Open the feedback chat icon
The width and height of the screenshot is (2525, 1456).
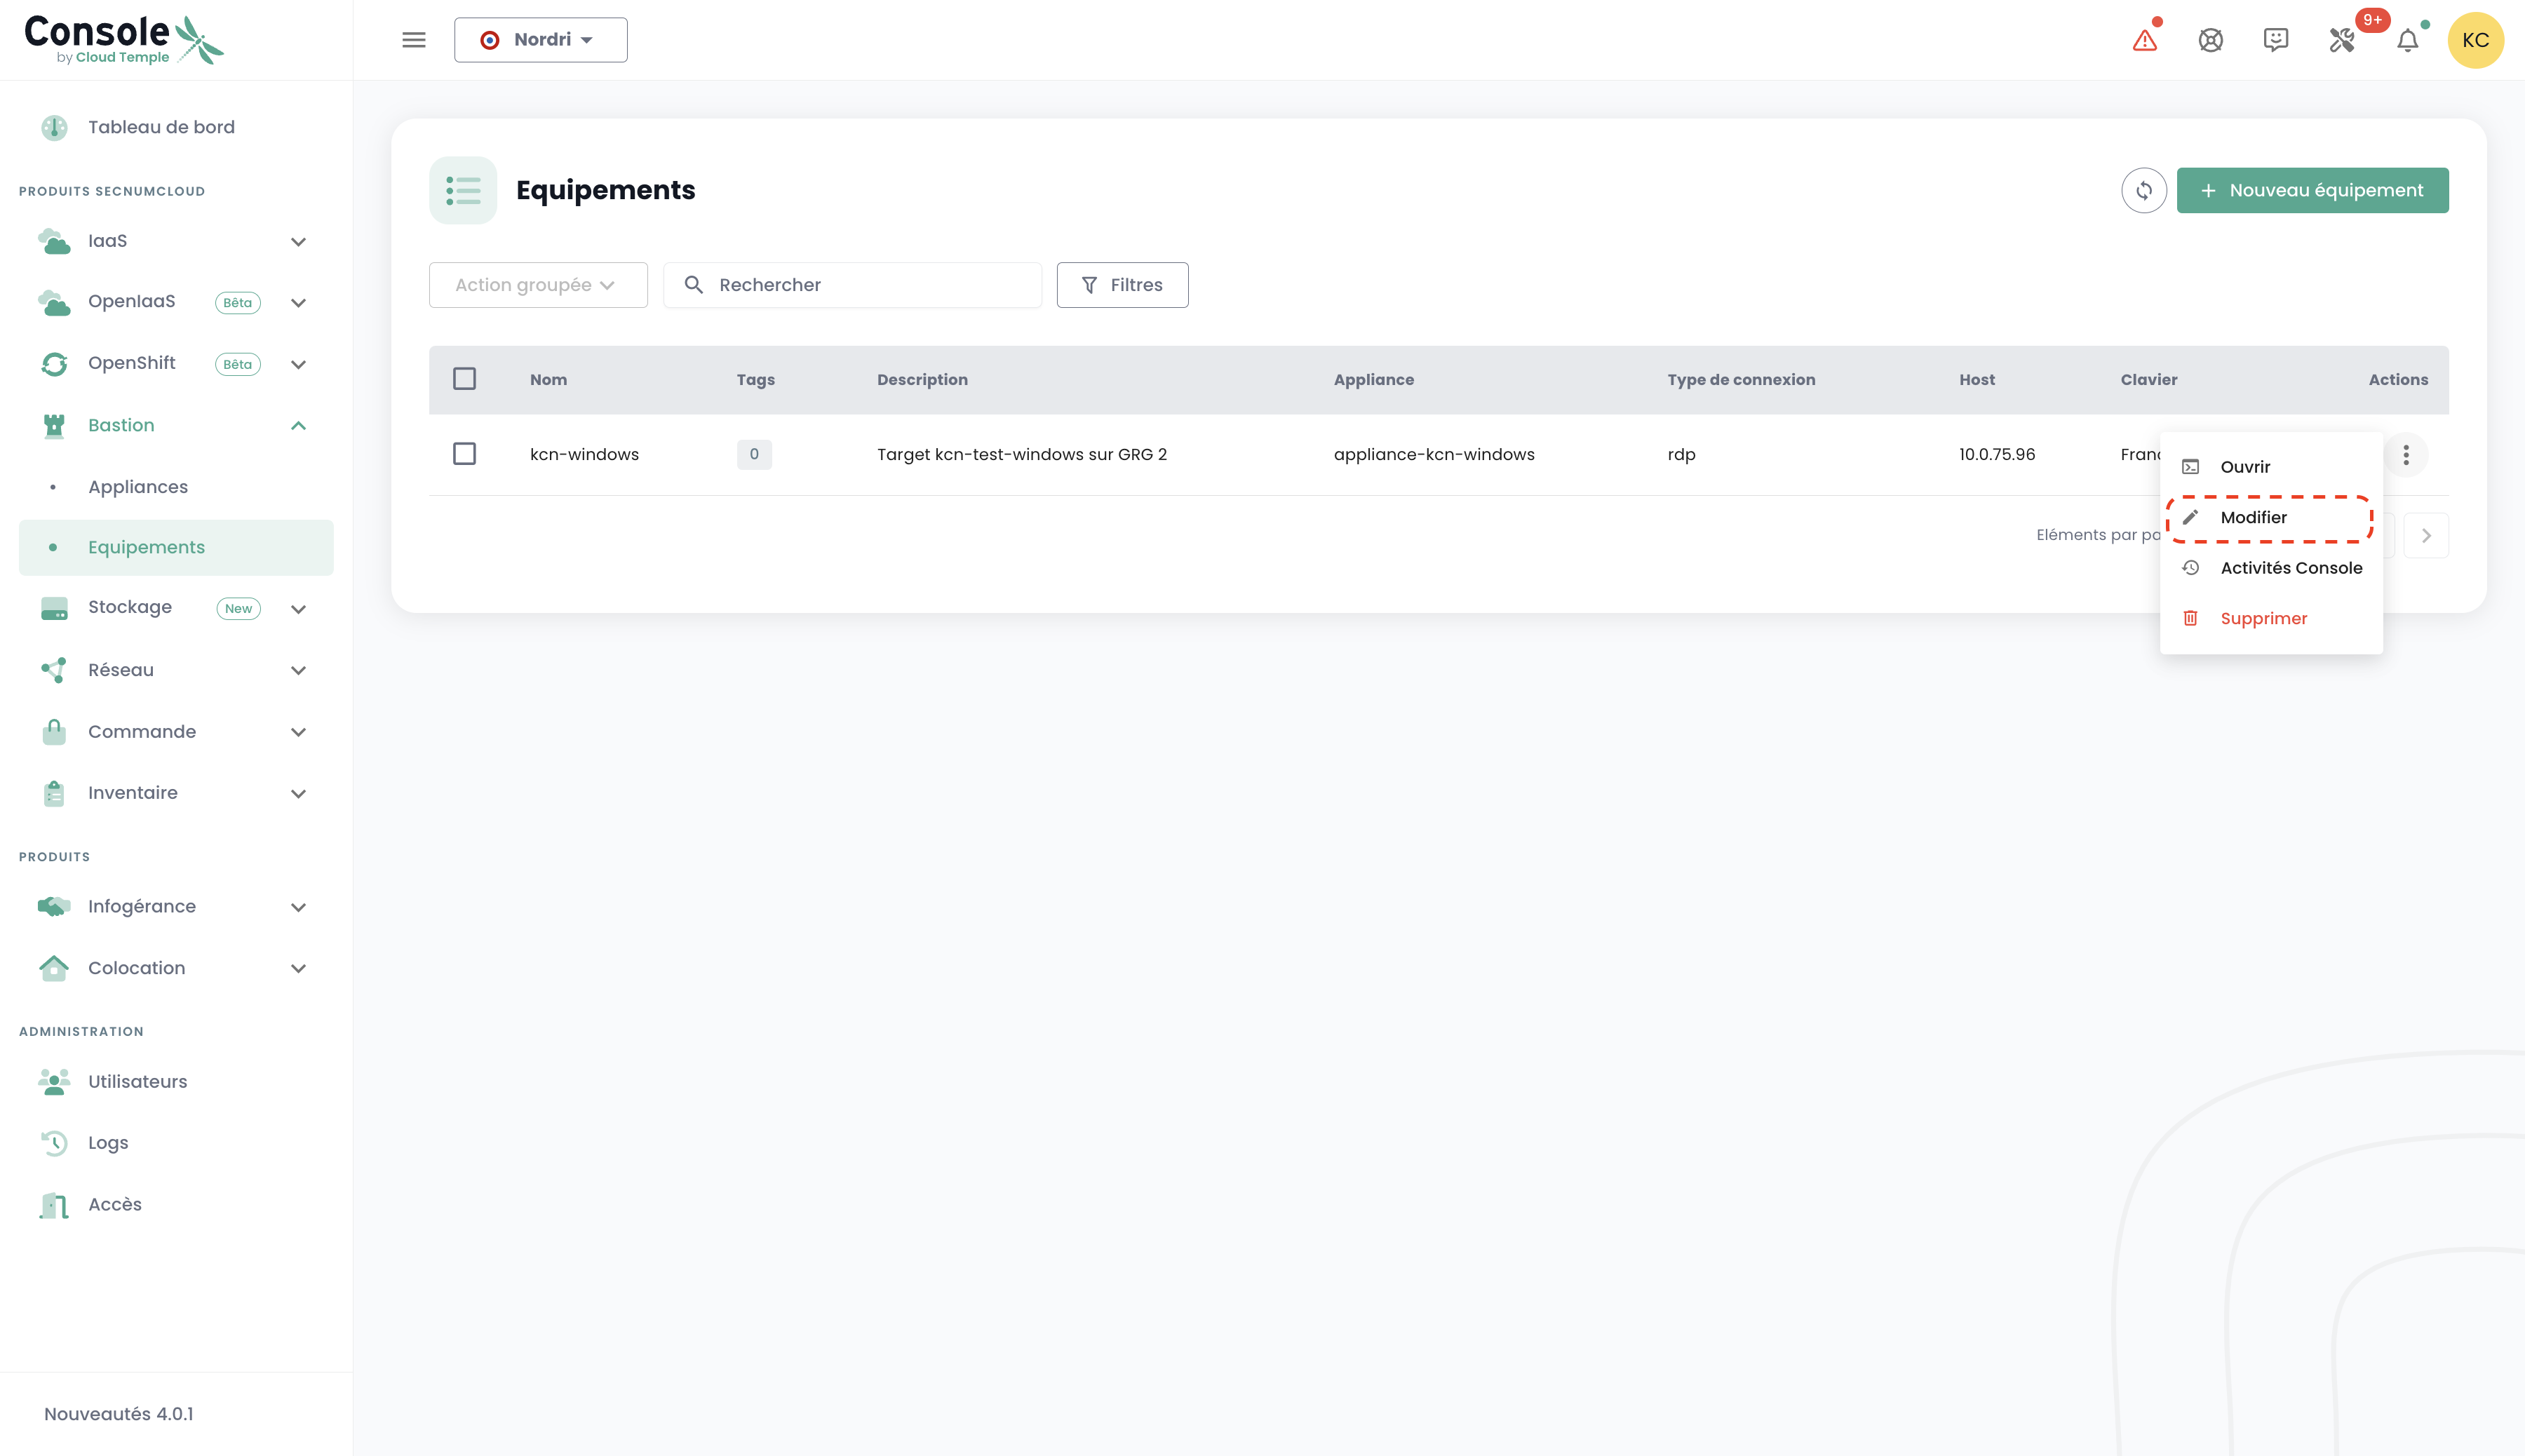2276,40
